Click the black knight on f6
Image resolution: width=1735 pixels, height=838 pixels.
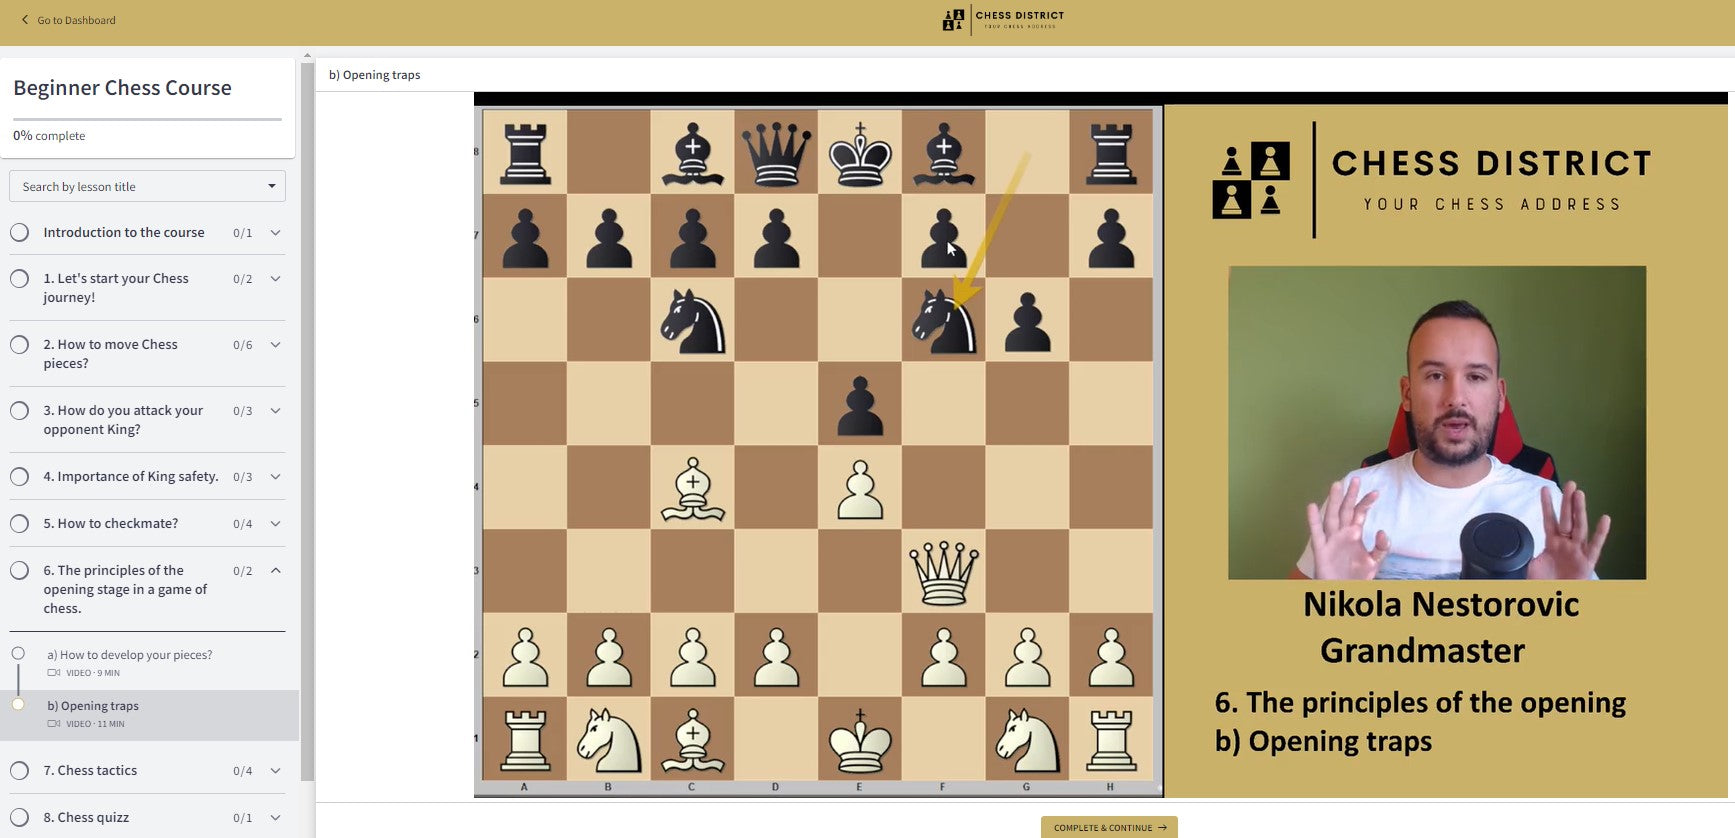click(944, 320)
